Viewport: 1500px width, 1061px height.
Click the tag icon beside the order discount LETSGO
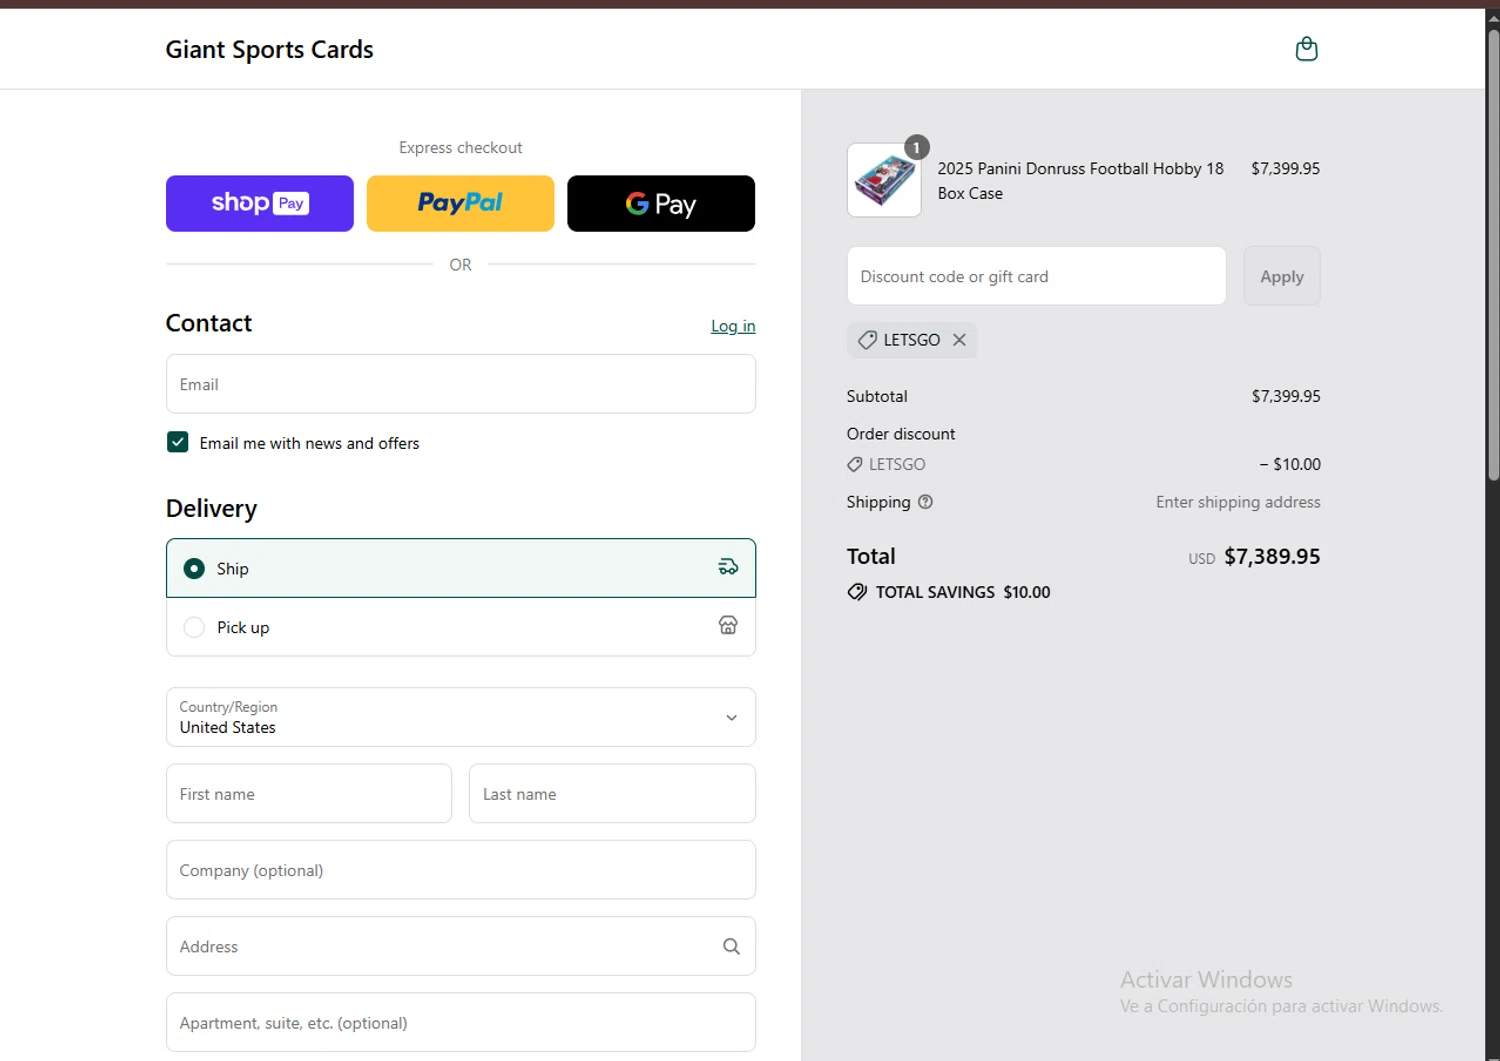855,464
